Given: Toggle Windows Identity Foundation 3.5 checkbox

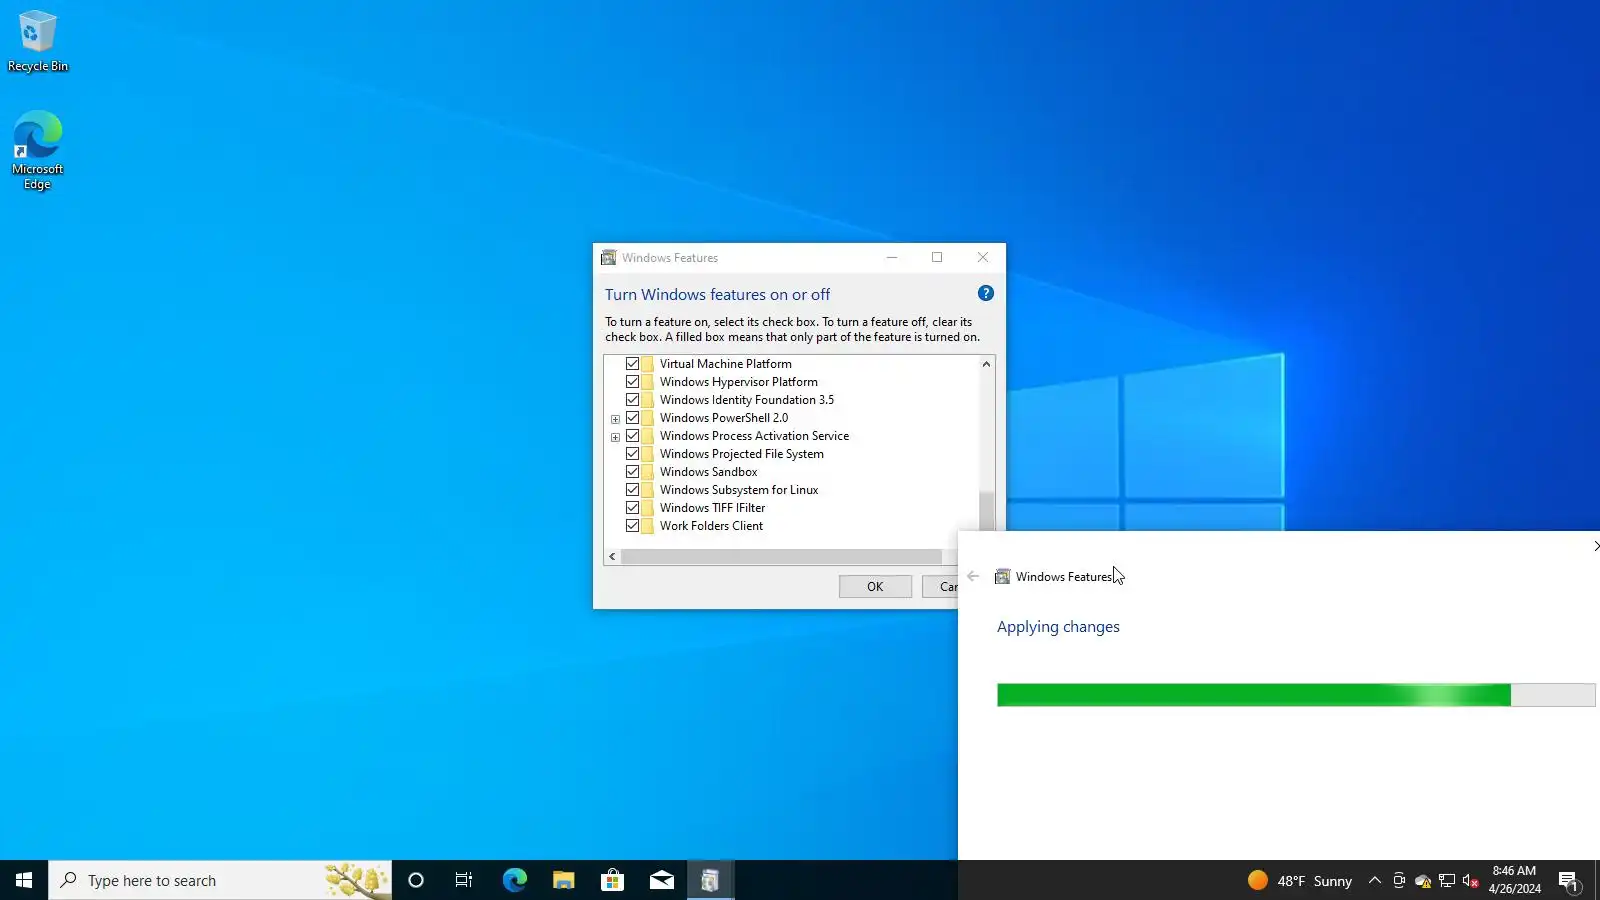Looking at the screenshot, I should (632, 400).
